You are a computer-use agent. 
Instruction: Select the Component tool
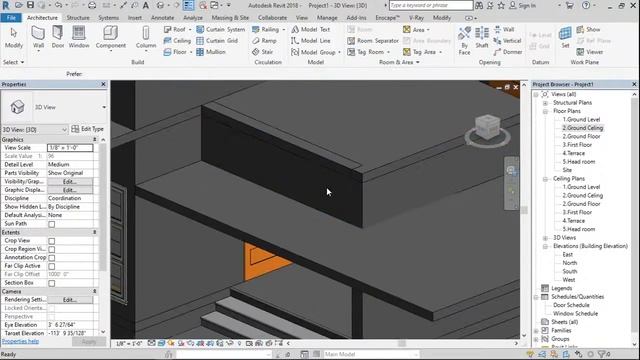[x=111, y=38]
